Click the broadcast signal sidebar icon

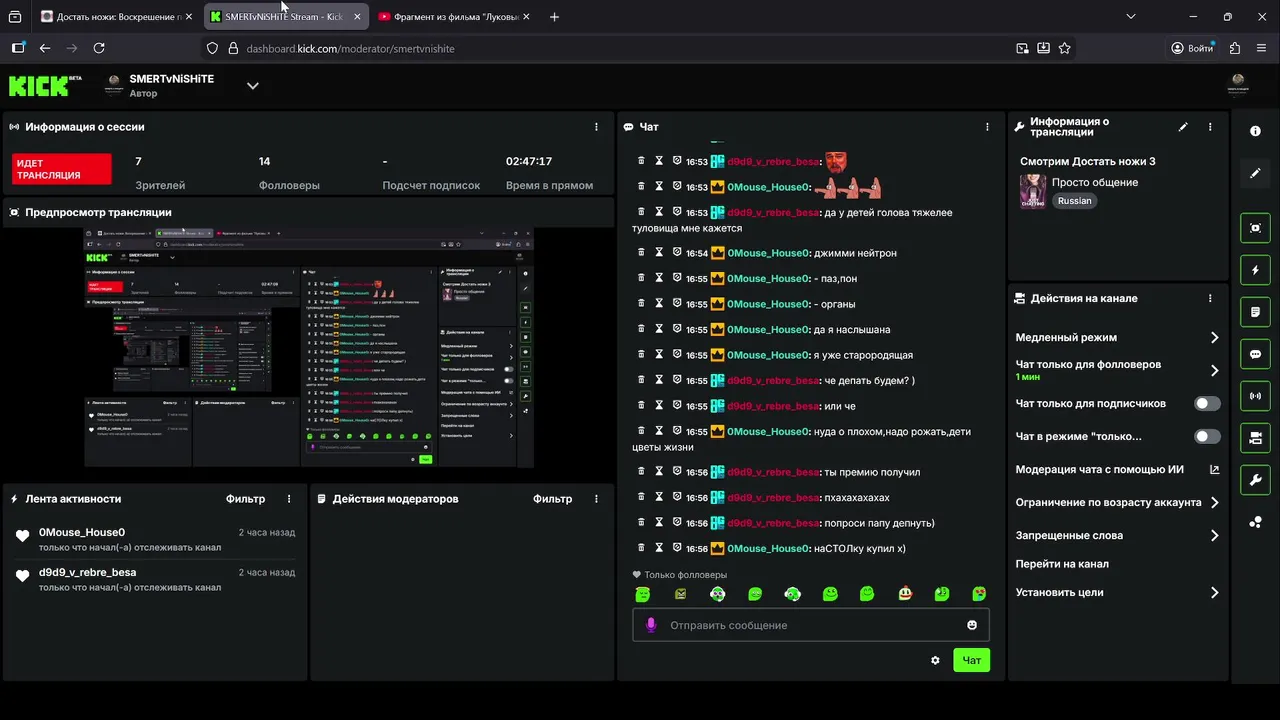(1255, 396)
